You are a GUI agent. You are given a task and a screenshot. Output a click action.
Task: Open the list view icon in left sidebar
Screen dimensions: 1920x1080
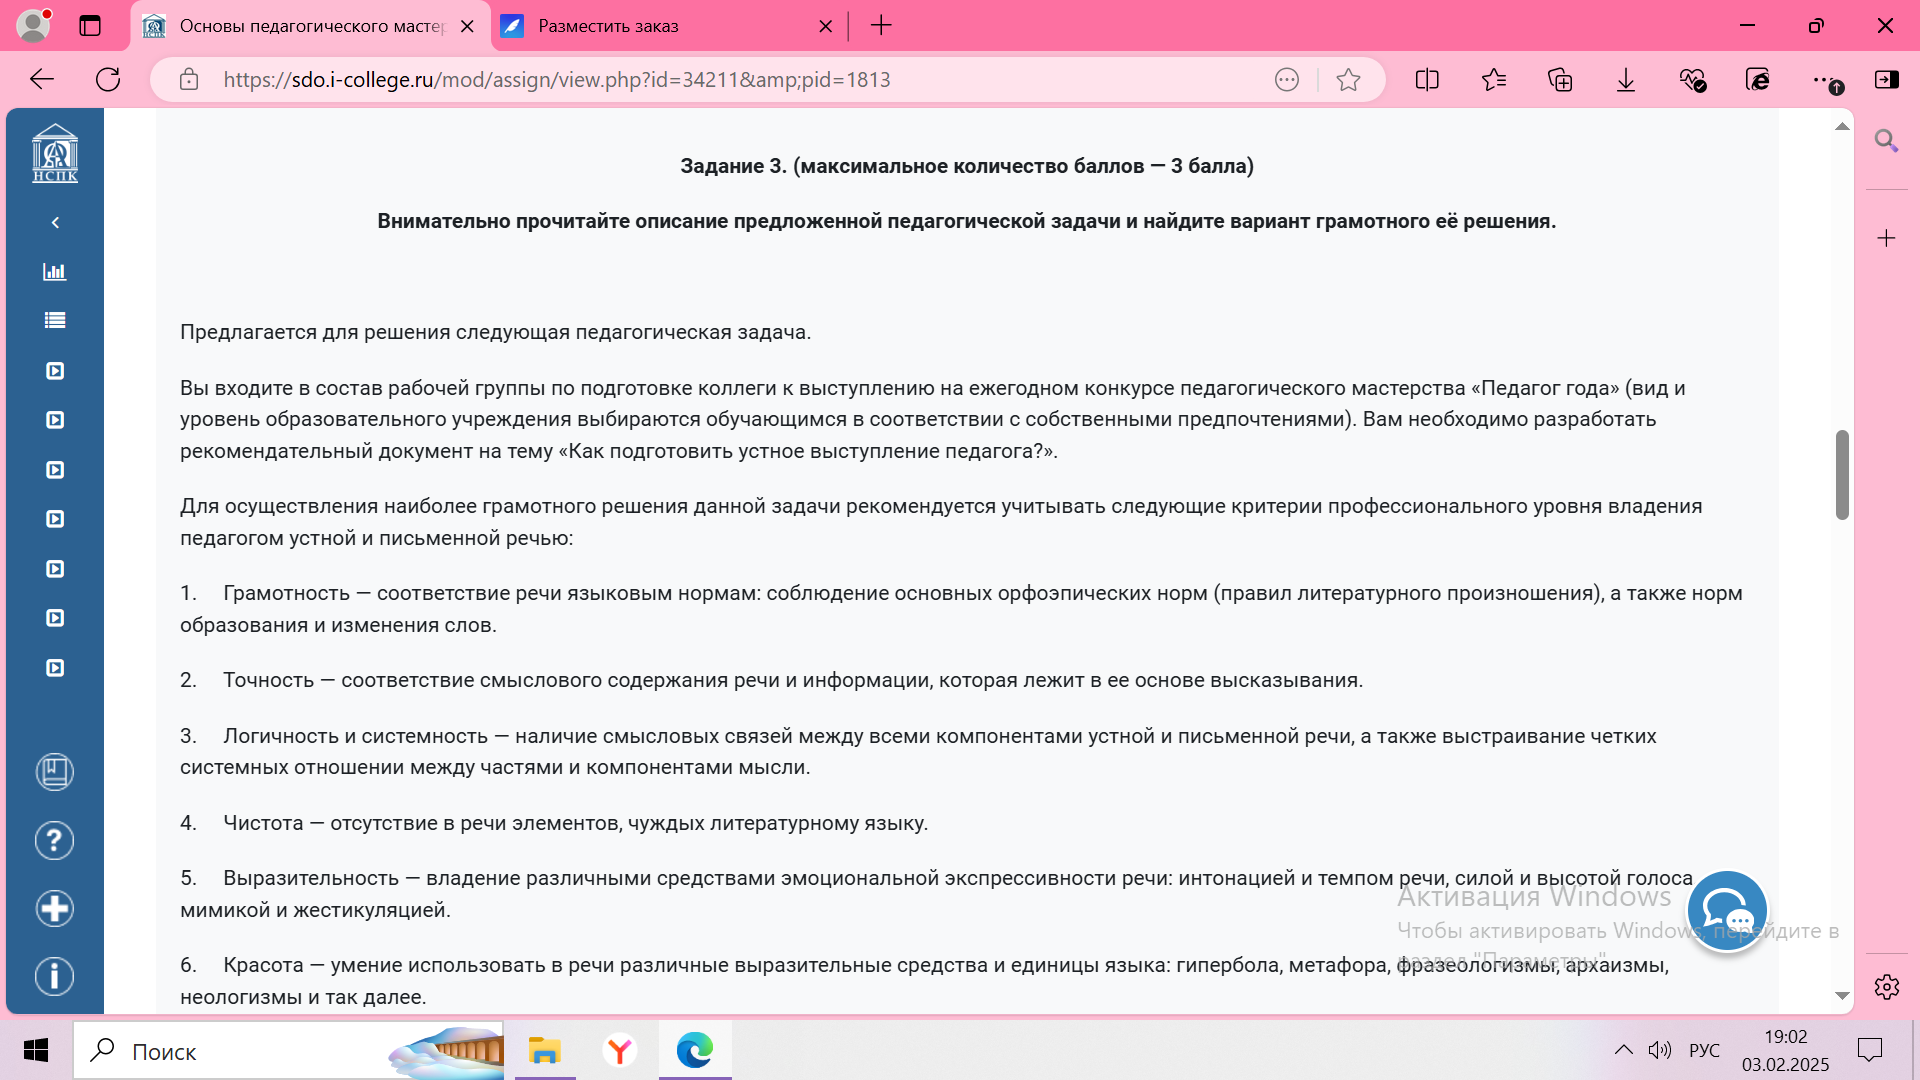55,320
